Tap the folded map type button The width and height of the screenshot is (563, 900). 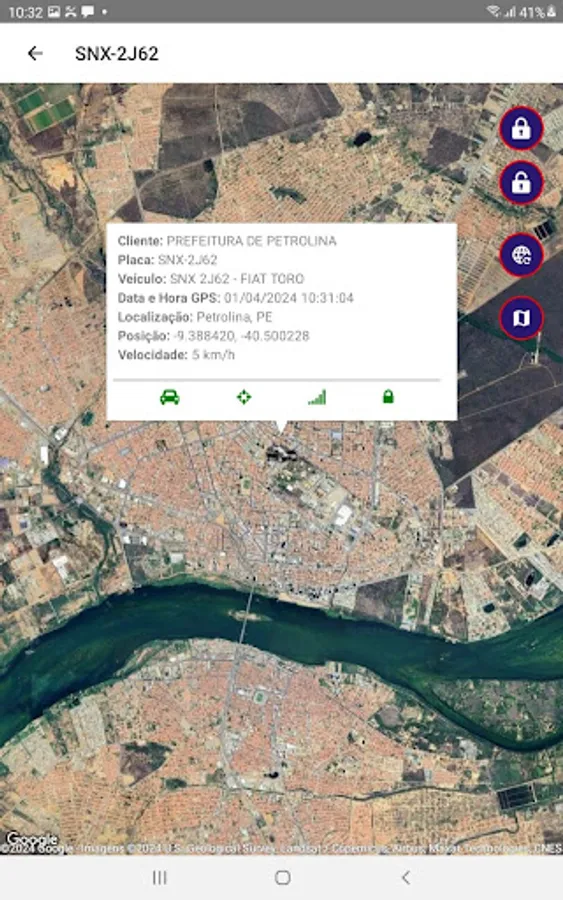tap(521, 317)
